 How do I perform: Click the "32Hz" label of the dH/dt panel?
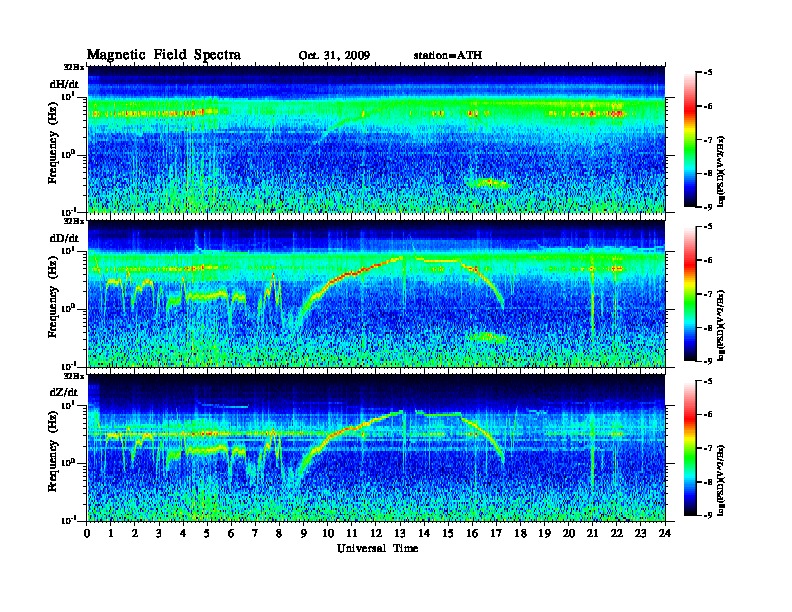point(73,67)
